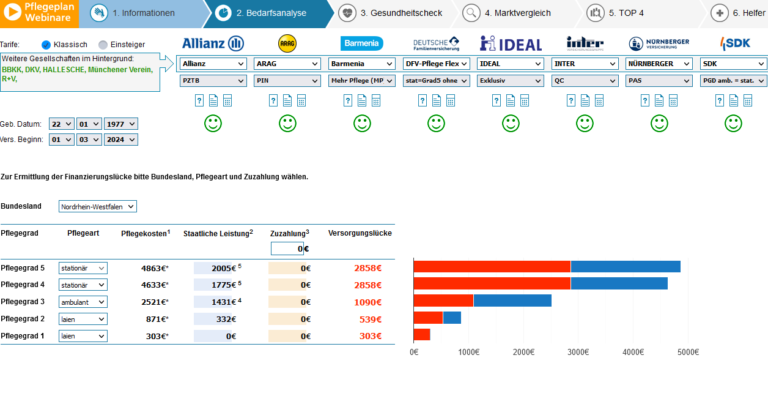Go to the 3. Gesundheitscheck step

[387, 14]
